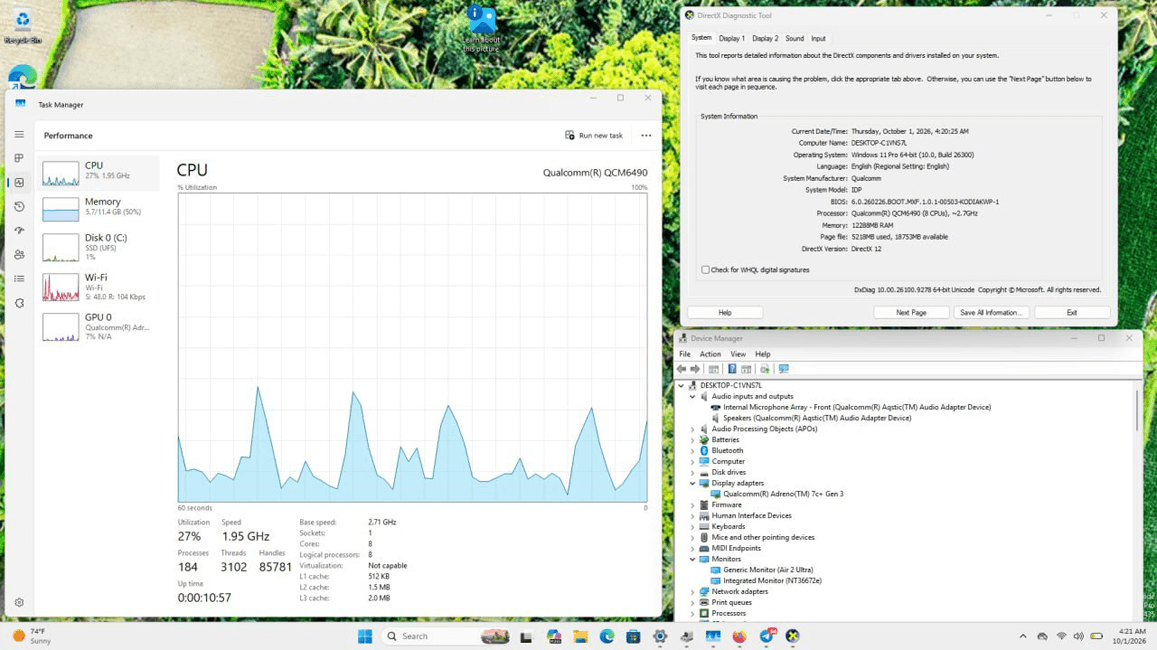Image resolution: width=1157 pixels, height=650 pixels.
Task: Open File Explorer from taskbar
Action: [x=581, y=636]
